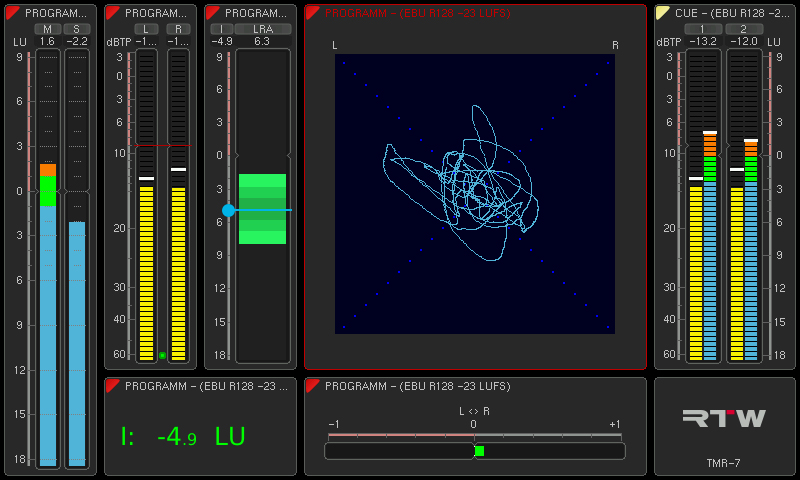
Task: Click the blue integrated loudness marker dot
Action: click(x=228, y=210)
